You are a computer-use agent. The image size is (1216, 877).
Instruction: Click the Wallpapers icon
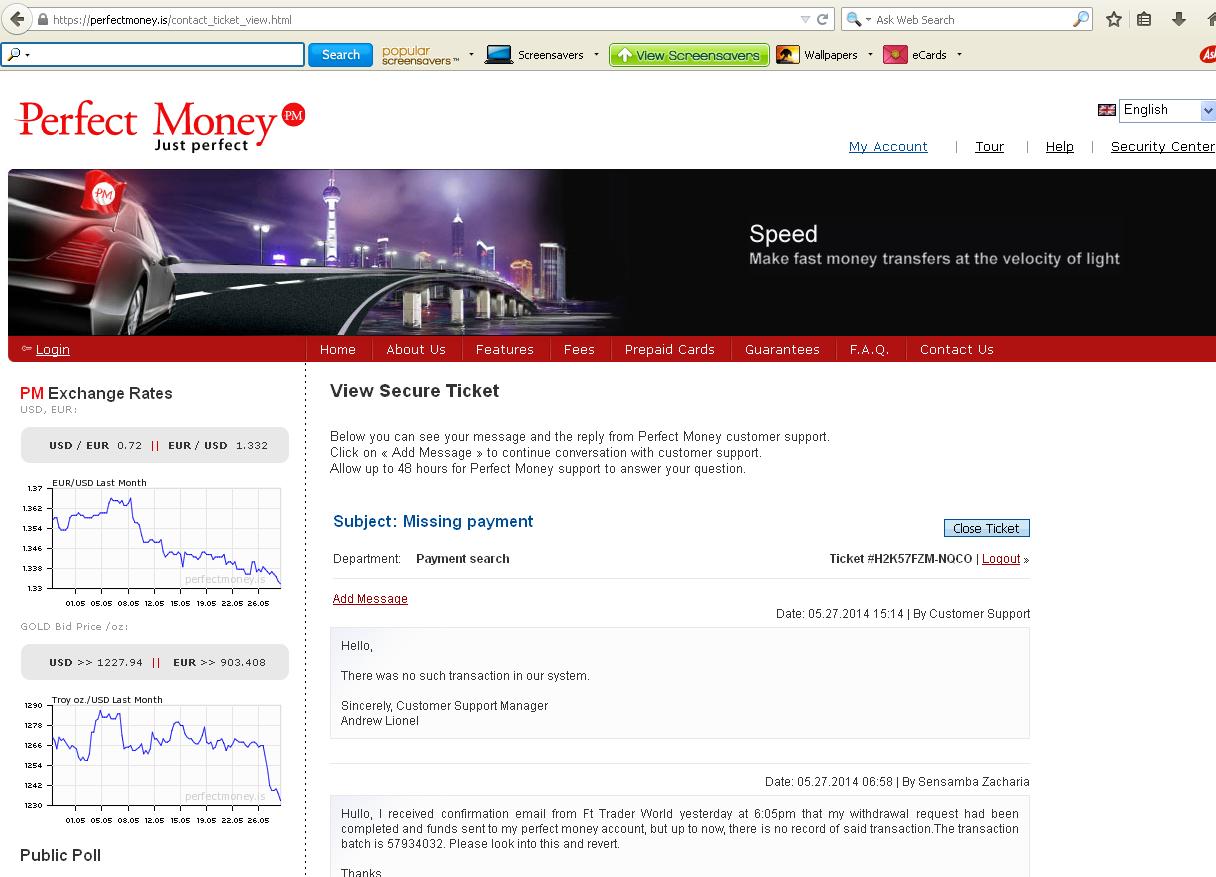point(788,55)
